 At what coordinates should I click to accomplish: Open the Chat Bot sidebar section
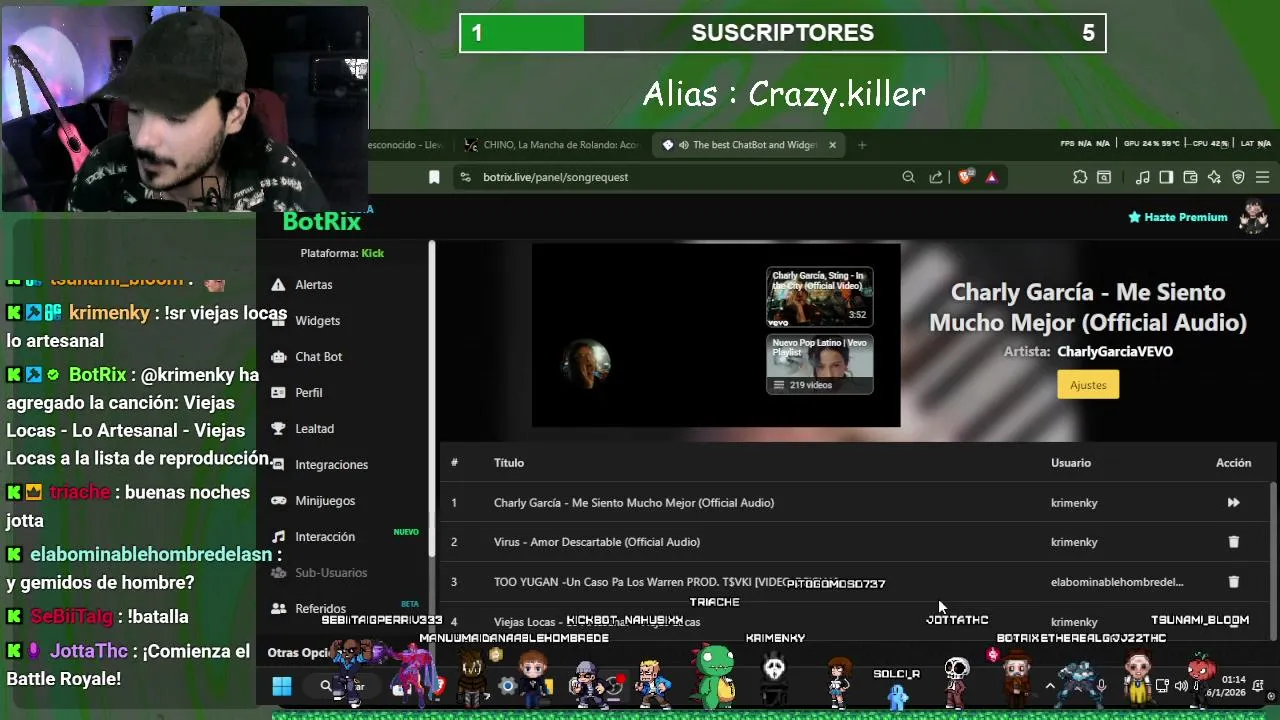click(x=318, y=357)
